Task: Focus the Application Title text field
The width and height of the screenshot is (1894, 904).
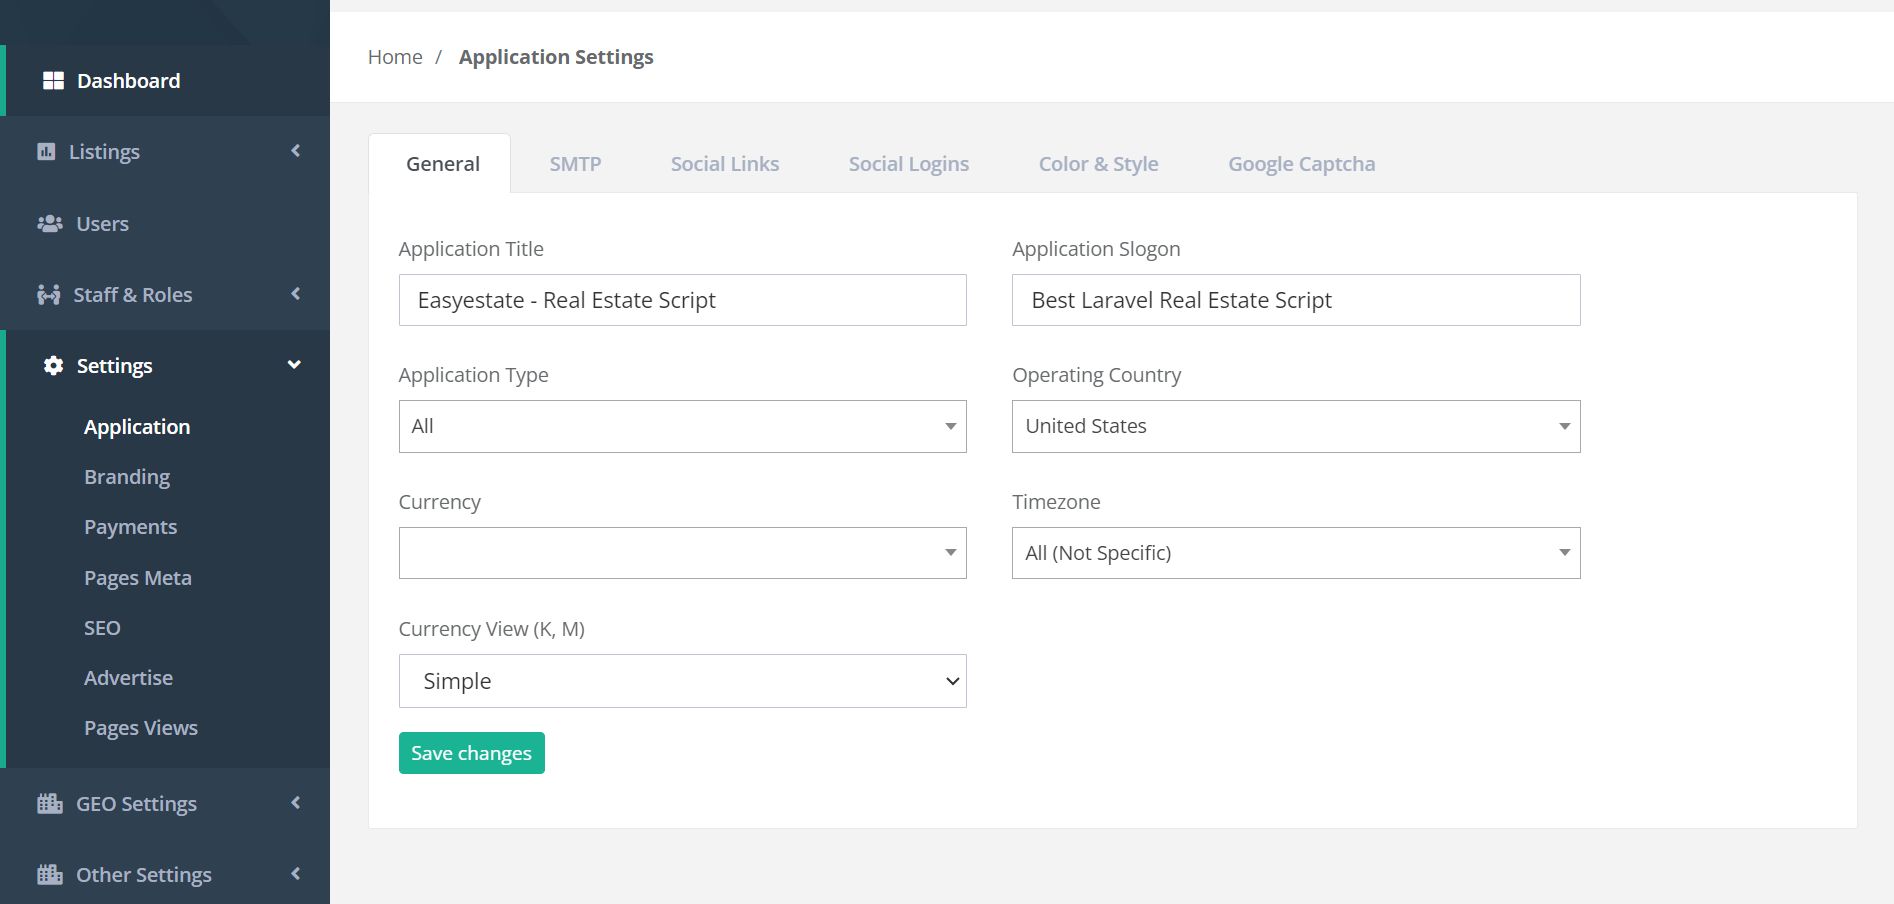Action: 682,300
